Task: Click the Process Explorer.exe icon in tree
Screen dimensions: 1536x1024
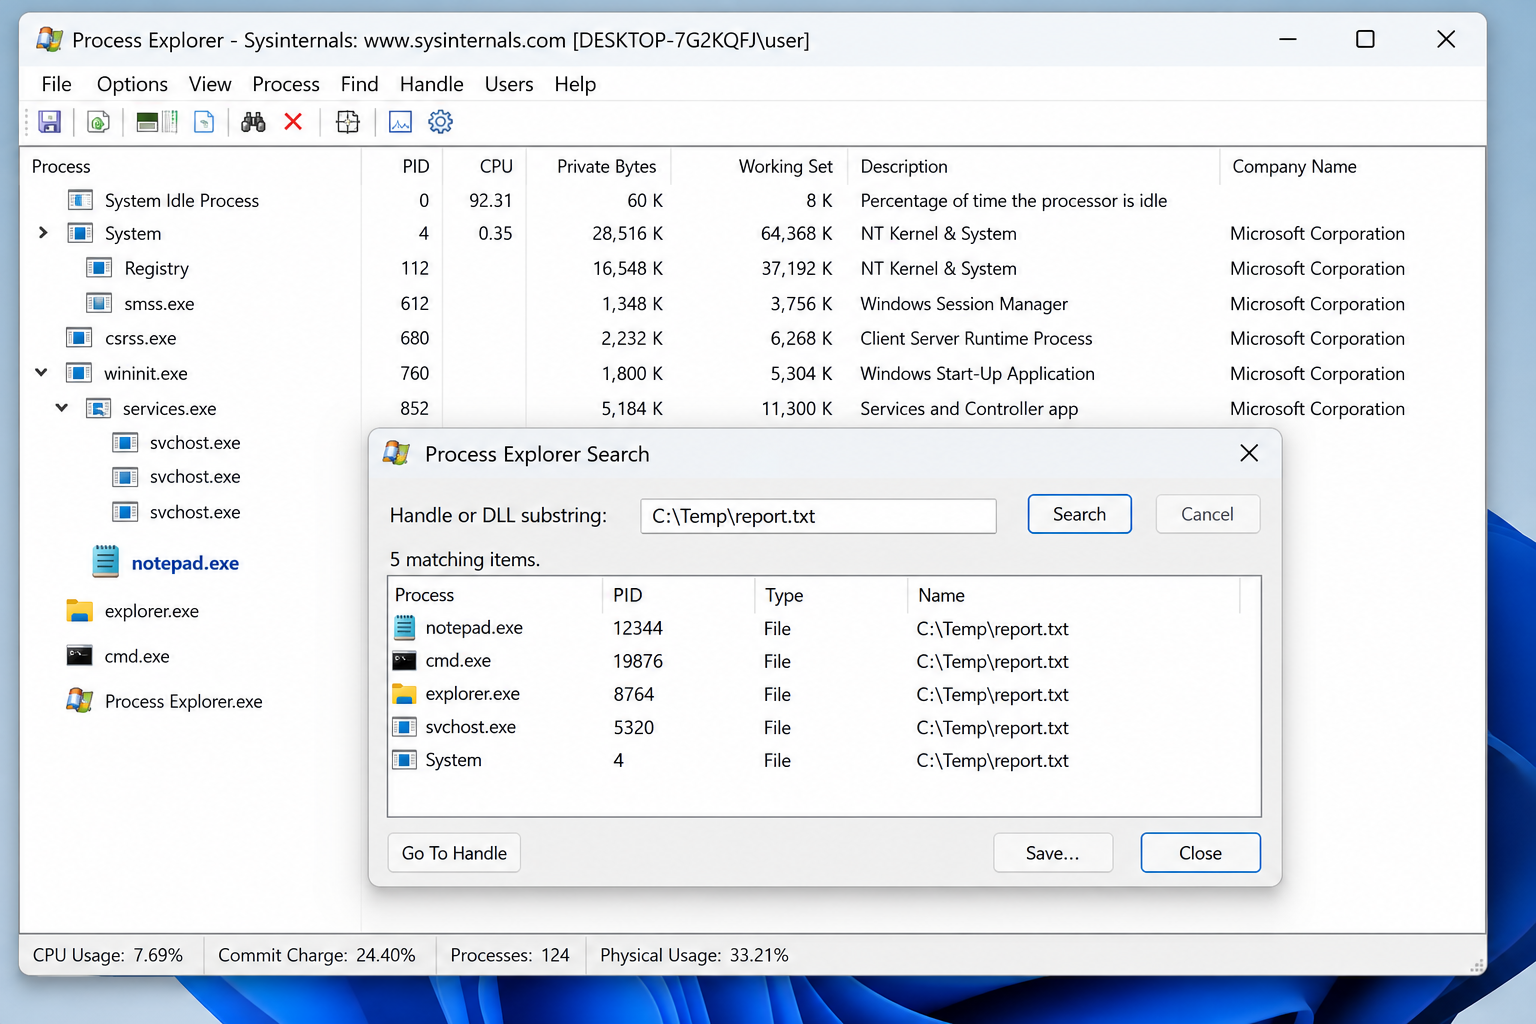Action: click(80, 700)
